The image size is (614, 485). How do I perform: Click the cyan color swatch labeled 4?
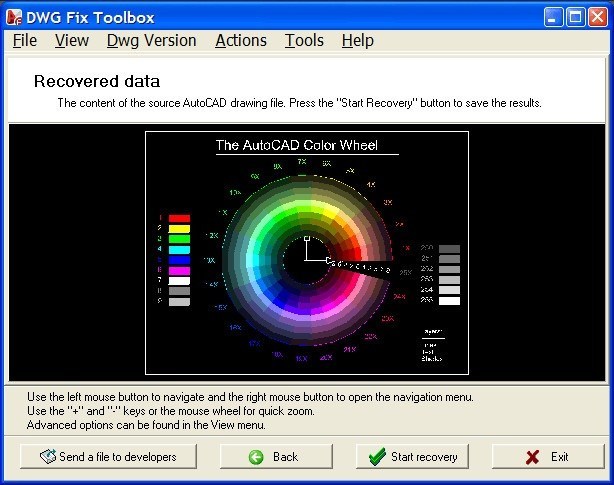click(x=179, y=249)
